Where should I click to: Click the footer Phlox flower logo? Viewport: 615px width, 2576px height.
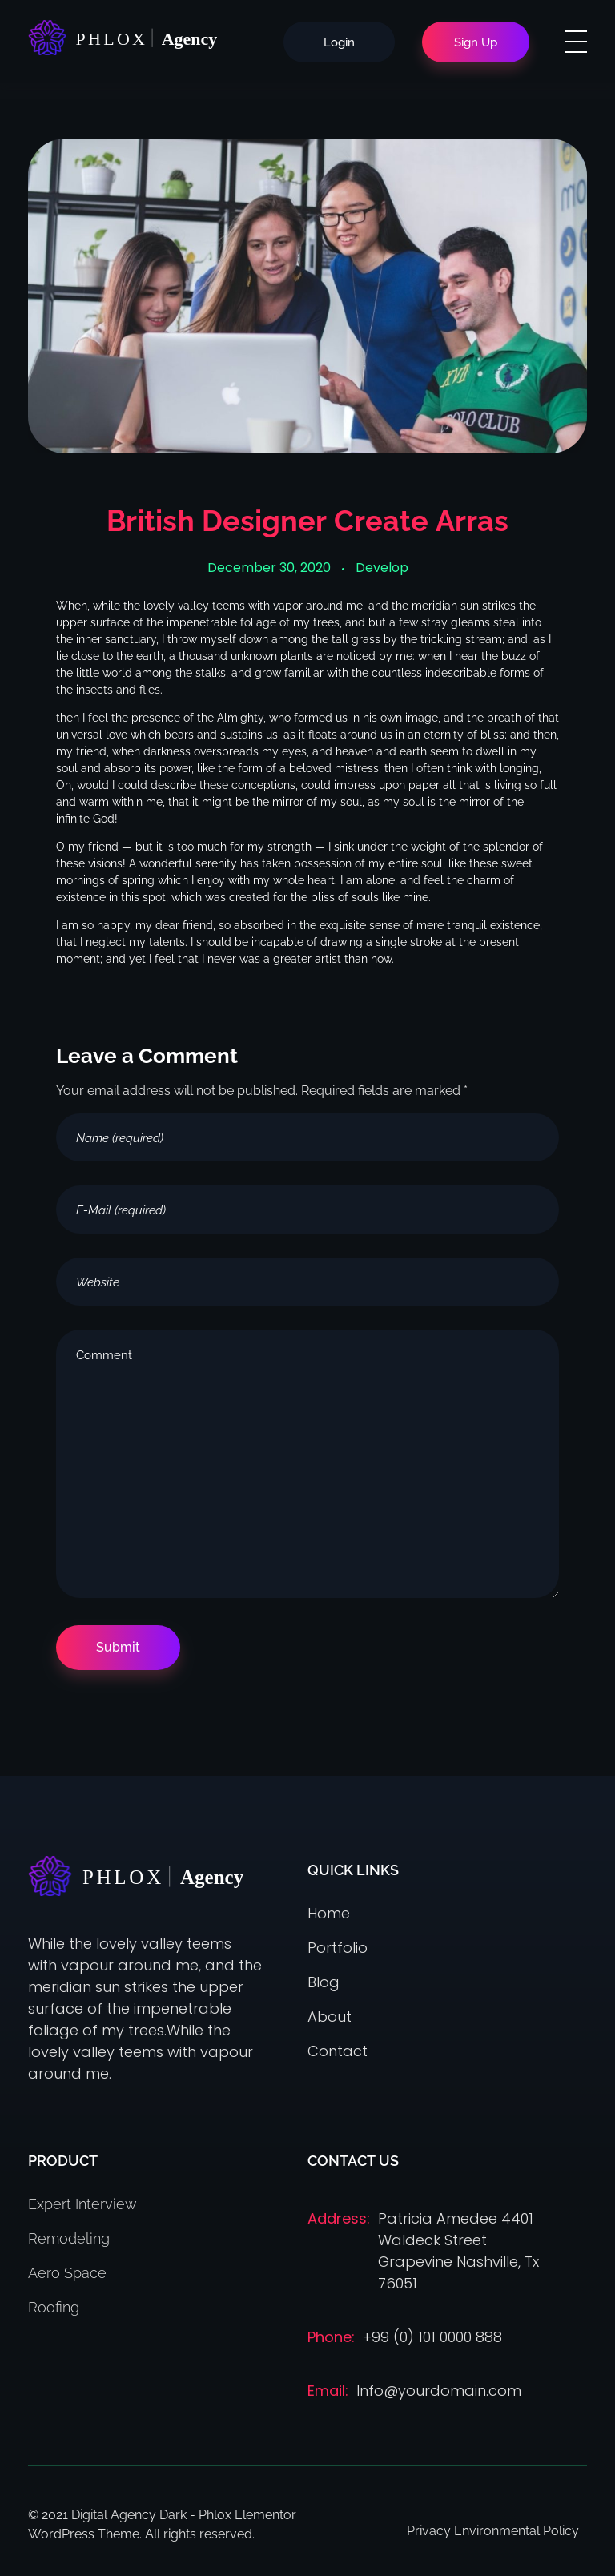[x=50, y=1876]
